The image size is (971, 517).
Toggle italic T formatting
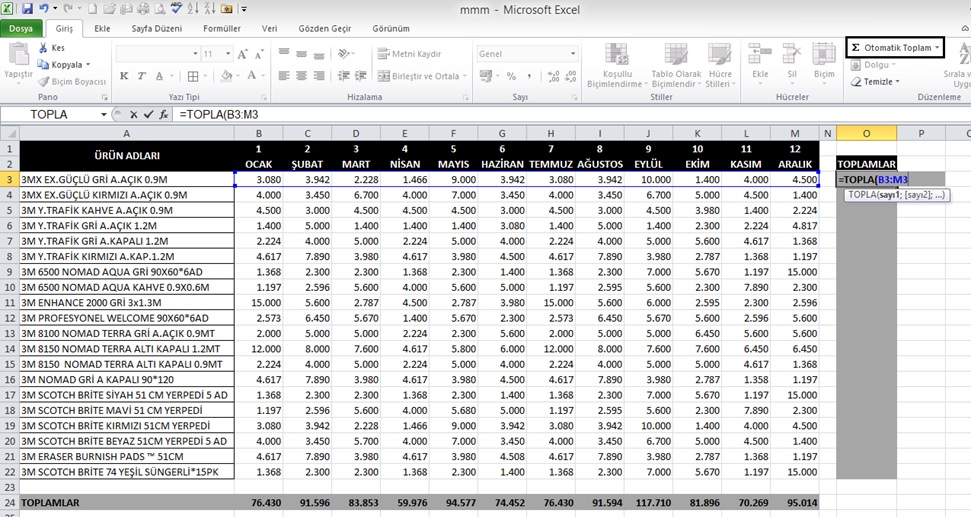click(141, 76)
